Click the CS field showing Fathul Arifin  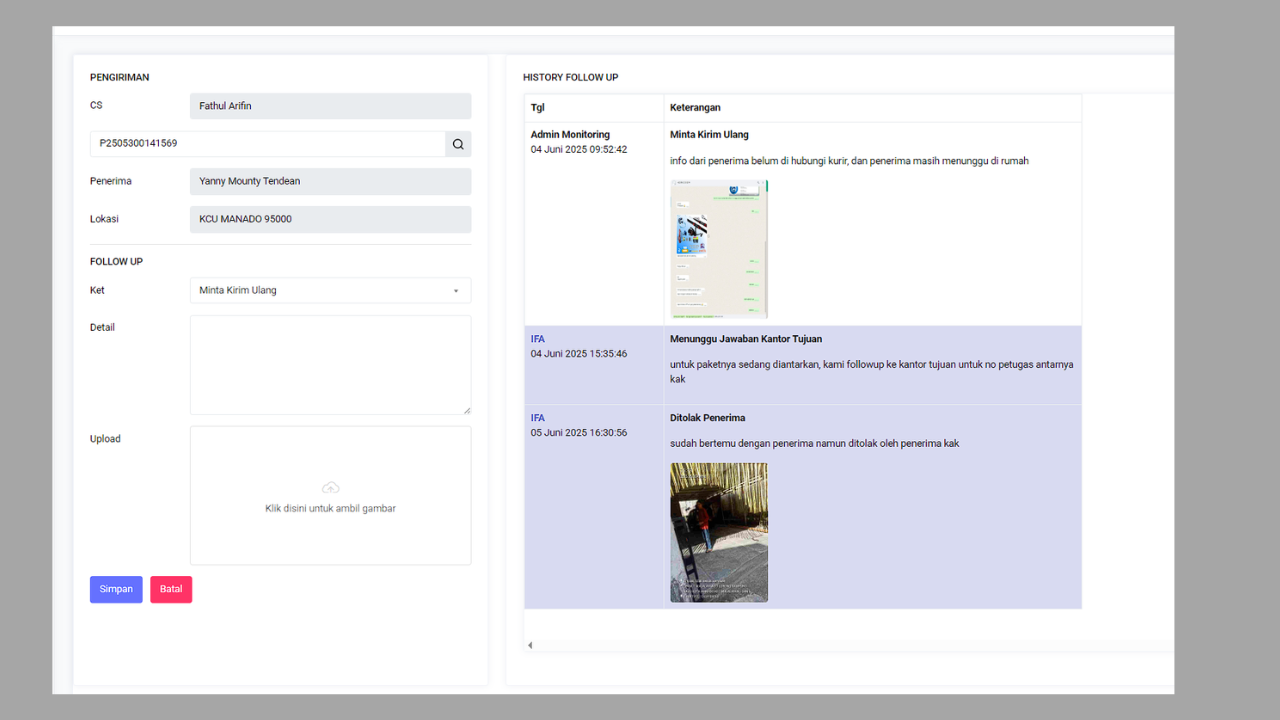pos(330,106)
